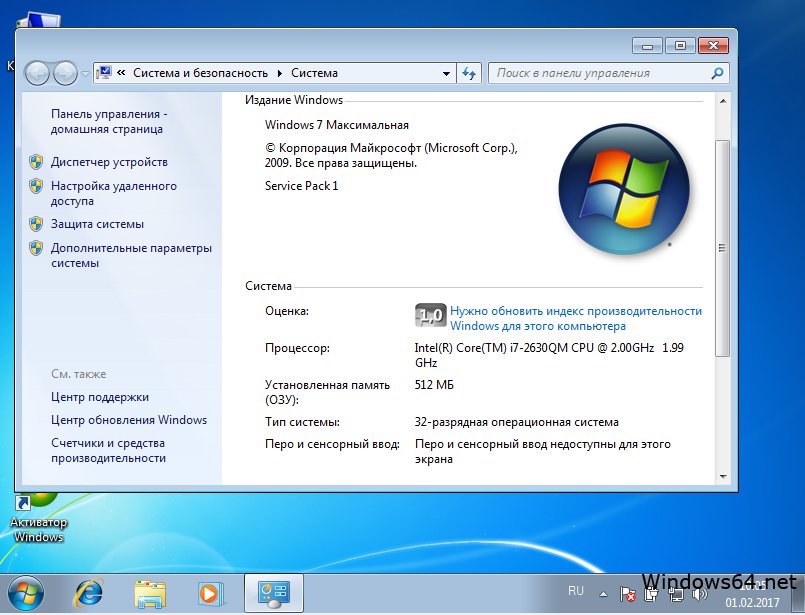Click scrollbar down arrow in System window

[x=723, y=477]
